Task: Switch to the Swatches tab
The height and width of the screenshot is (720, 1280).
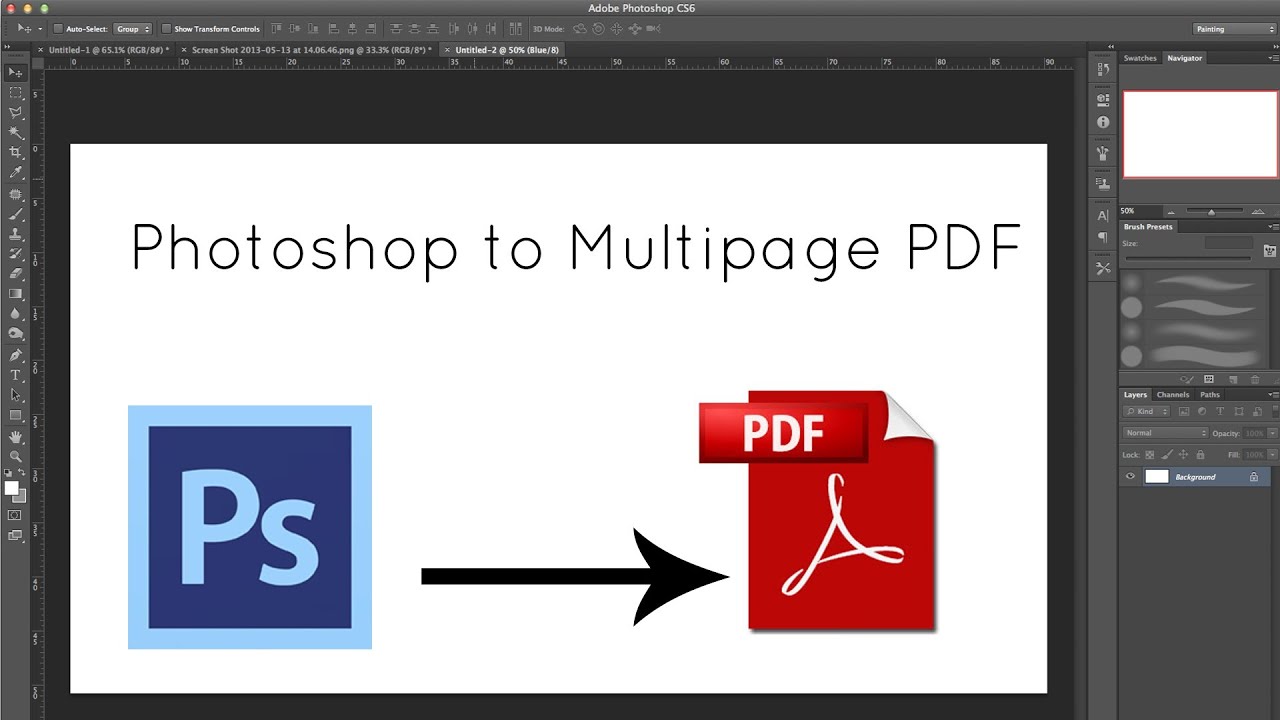Action: pyautogui.click(x=1140, y=58)
